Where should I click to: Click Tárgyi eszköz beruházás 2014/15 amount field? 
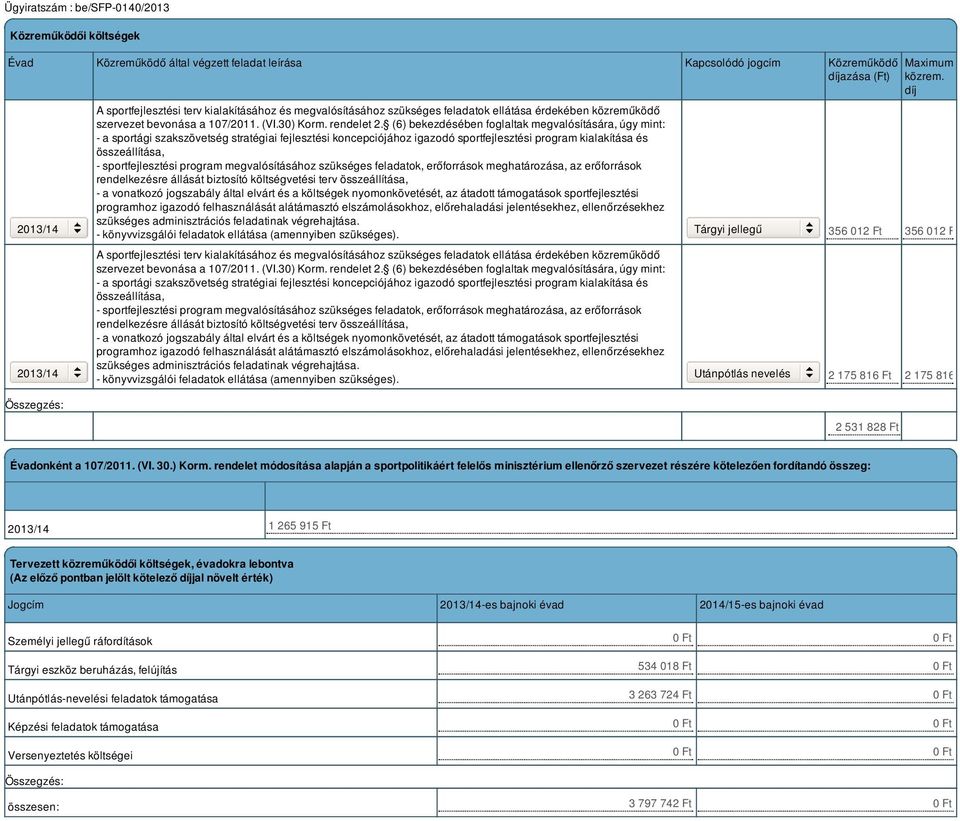pos(826,666)
